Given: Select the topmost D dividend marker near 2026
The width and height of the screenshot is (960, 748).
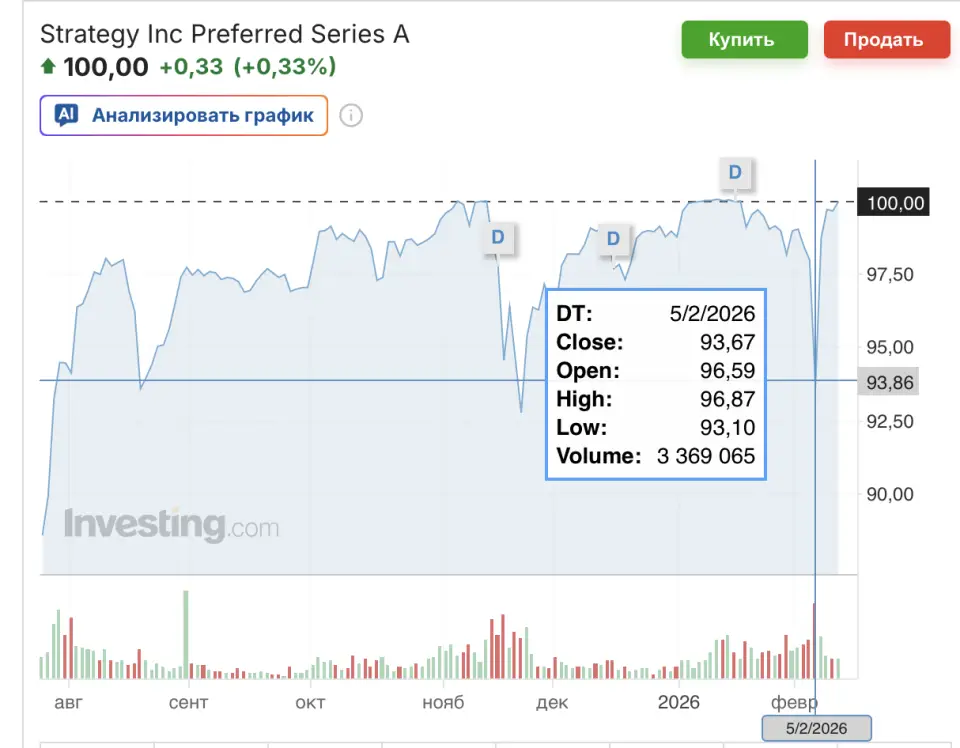Looking at the screenshot, I should (x=736, y=172).
